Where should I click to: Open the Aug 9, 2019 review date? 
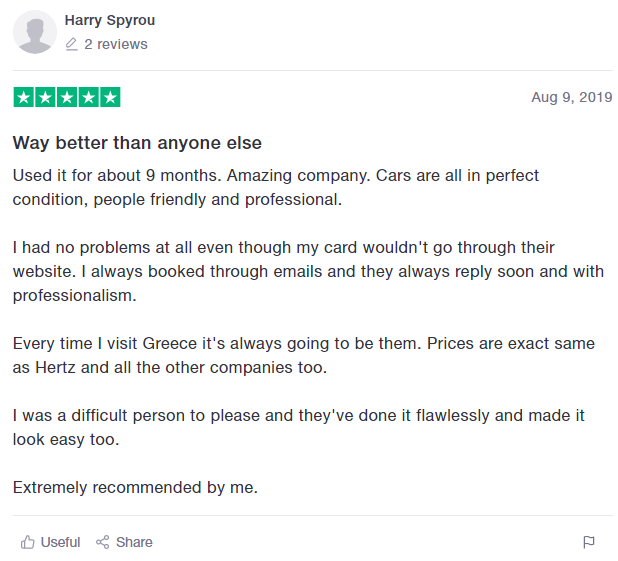click(x=571, y=97)
